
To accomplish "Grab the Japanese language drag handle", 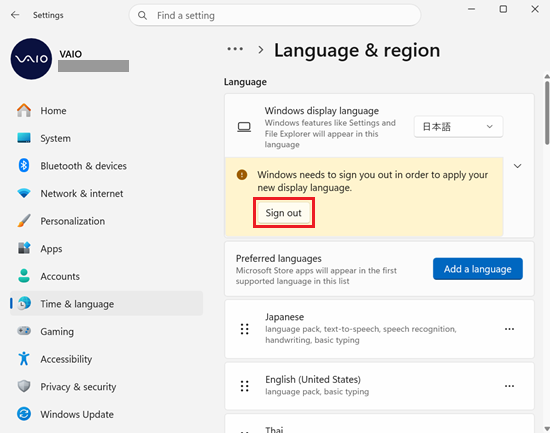I will pos(244,329).
